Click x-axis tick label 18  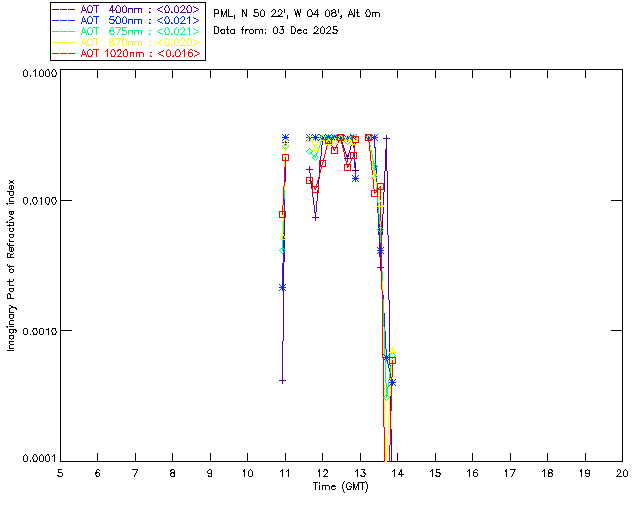547,473
